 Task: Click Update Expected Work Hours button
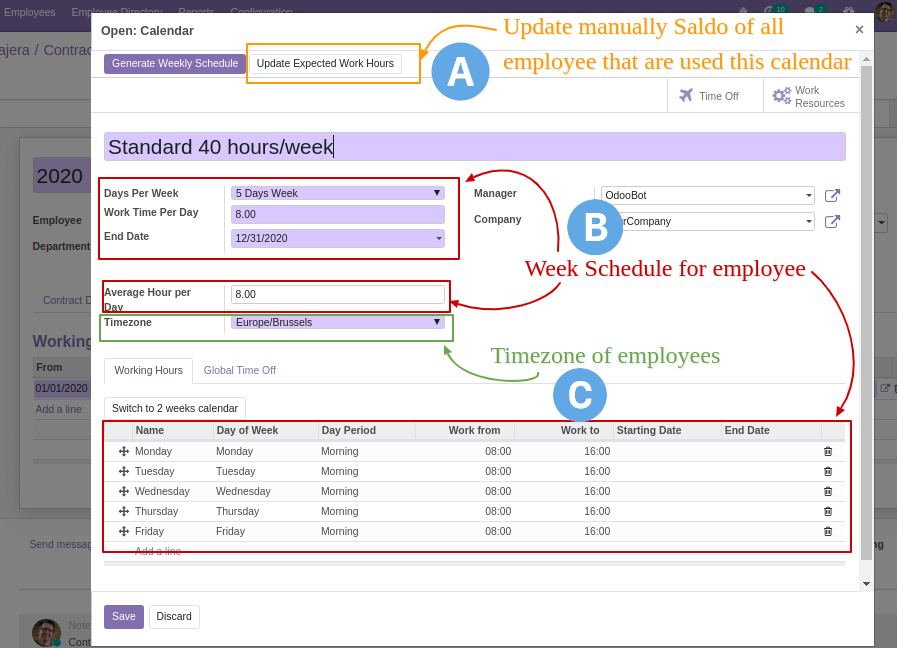325,64
